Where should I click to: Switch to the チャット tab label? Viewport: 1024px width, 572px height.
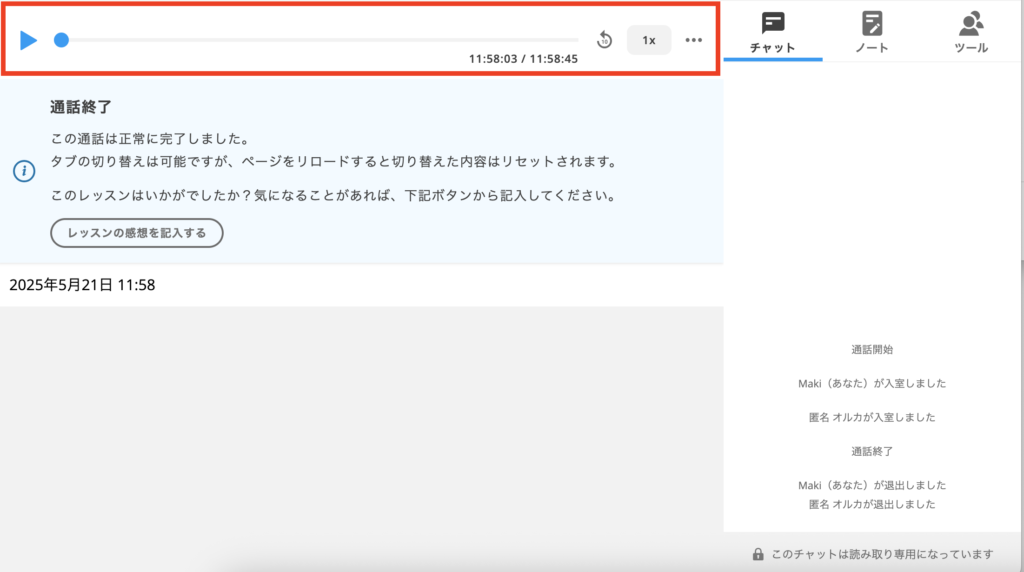pos(773,48)
